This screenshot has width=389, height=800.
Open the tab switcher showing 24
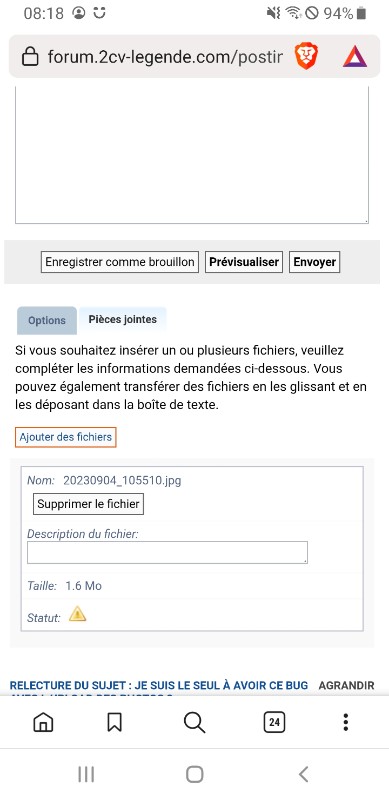coord(274,722)
